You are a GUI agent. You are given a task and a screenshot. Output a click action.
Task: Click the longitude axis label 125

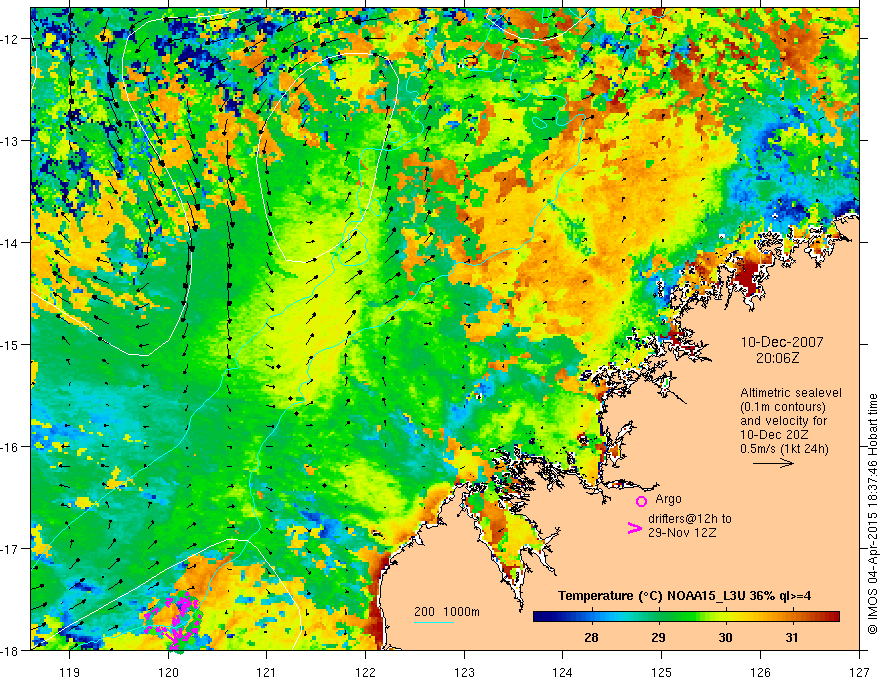(x=662, y=672)
